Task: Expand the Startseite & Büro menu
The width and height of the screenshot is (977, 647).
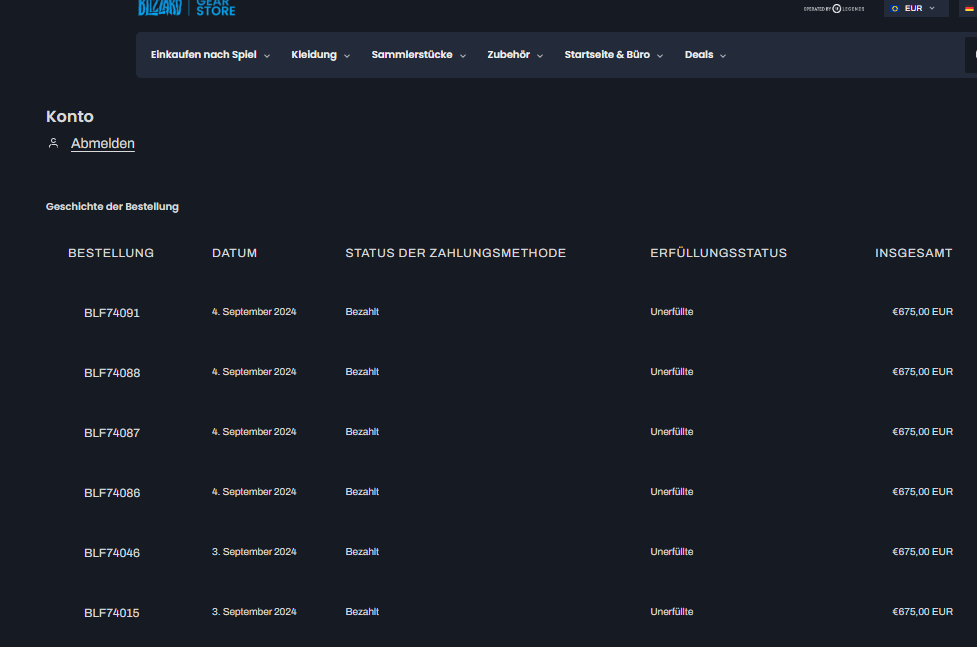Action: 613,55
